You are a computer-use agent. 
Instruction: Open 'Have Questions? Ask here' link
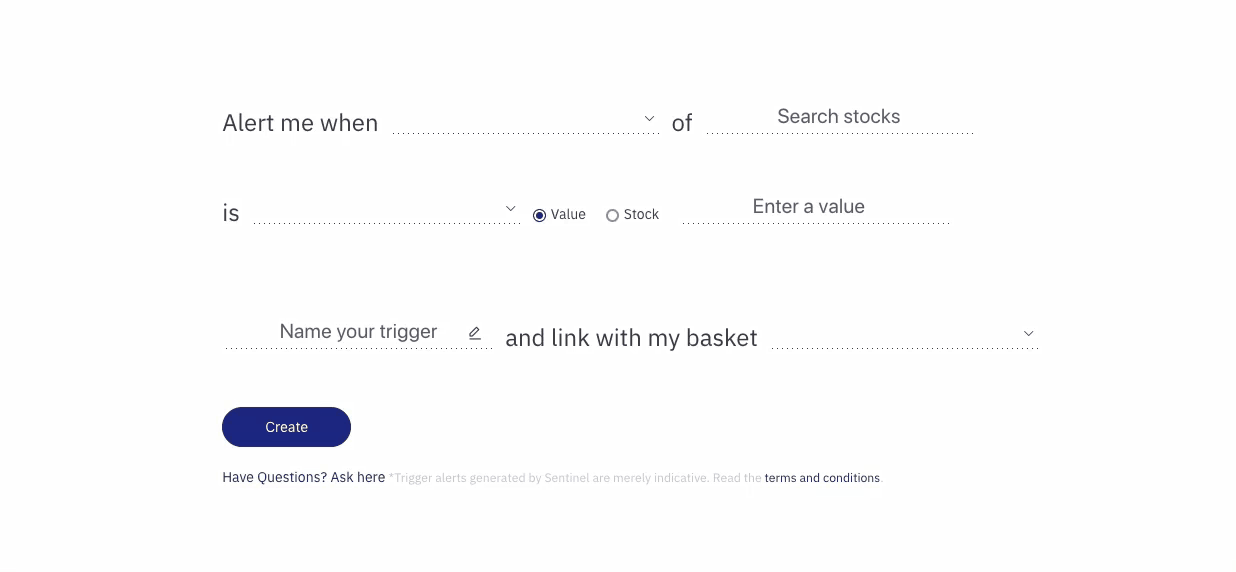point(303,478)
